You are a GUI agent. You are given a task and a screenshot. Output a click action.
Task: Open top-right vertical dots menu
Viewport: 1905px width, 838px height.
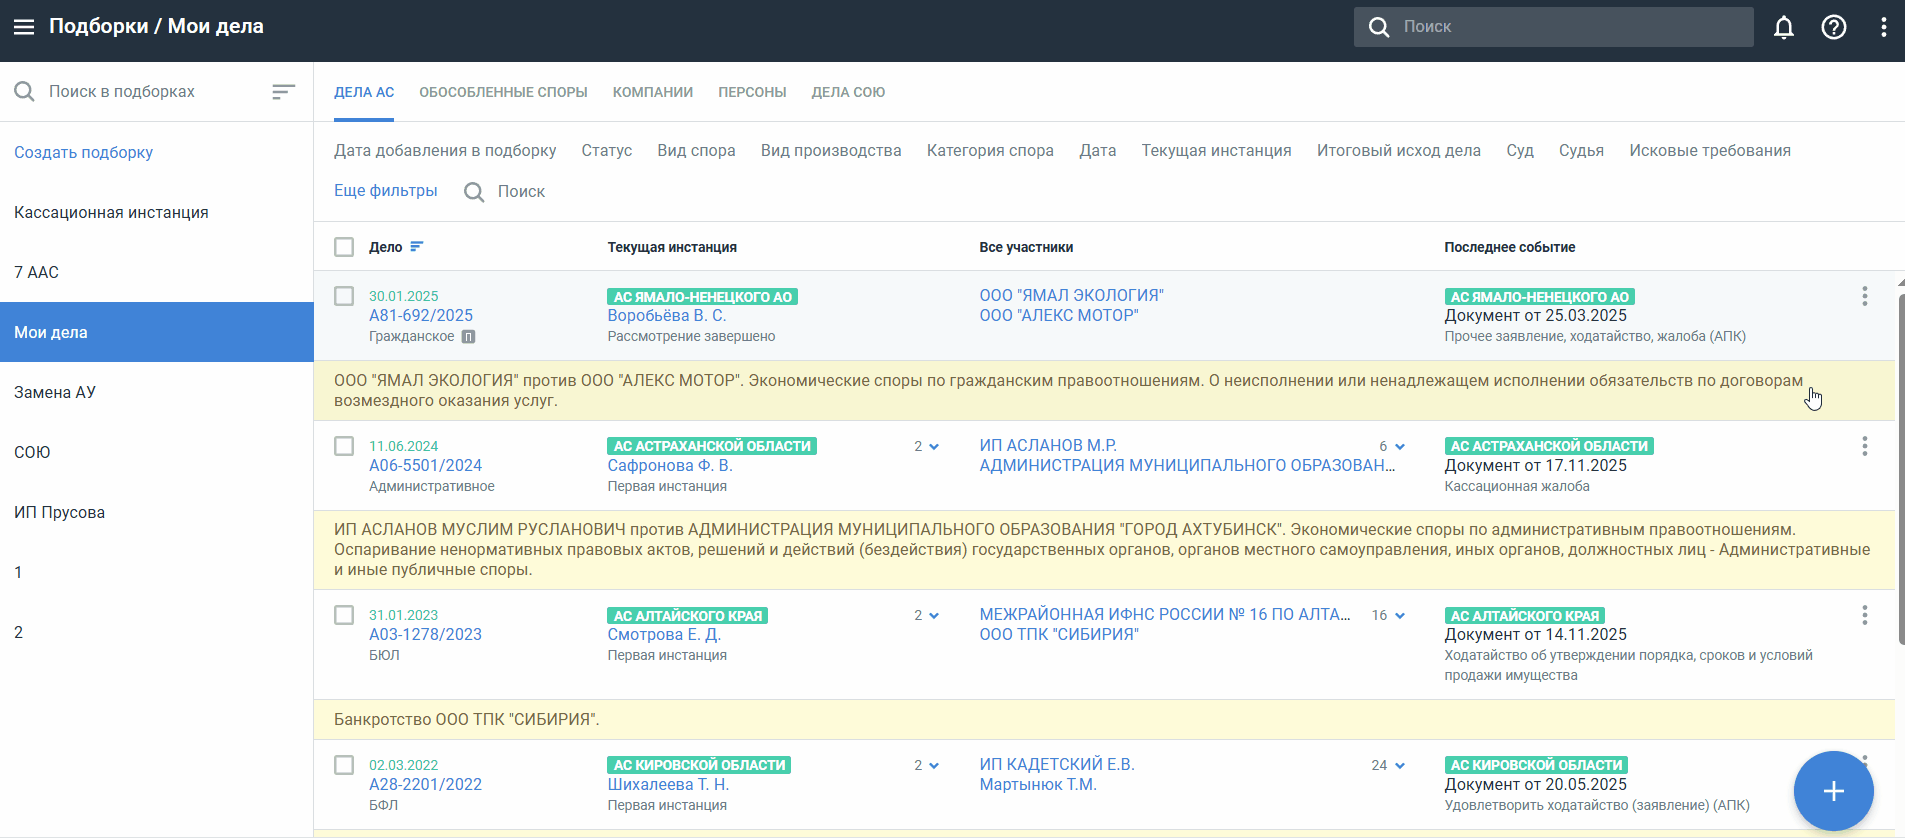pyautogui.click(x=1883, y=27)
